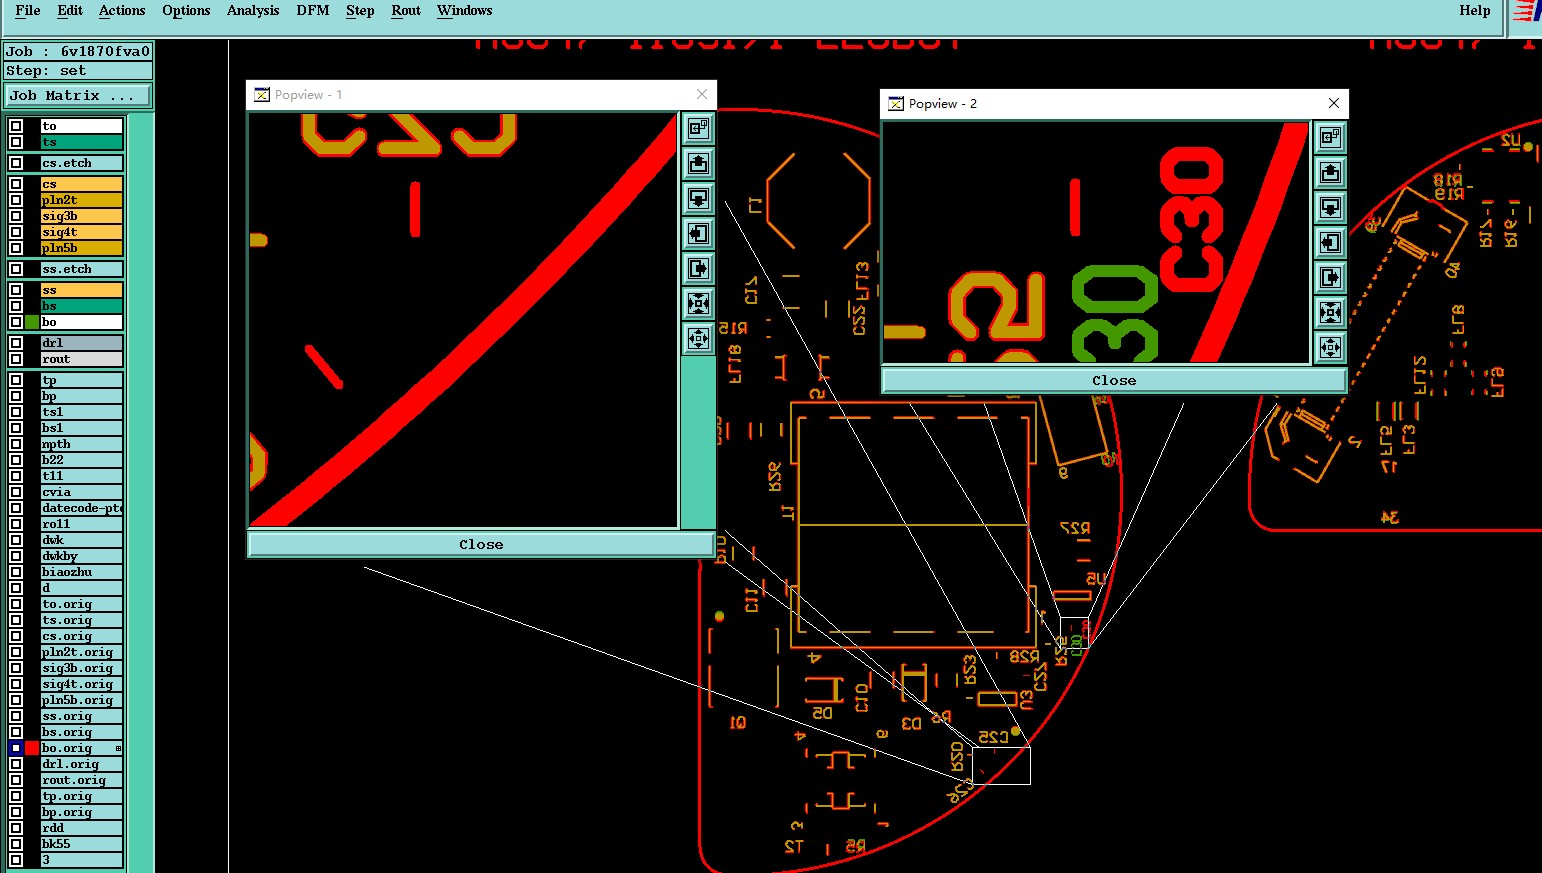The height and width of the screenshot is (873, 1542).
Task: Open the File menu
Action: 28,10
